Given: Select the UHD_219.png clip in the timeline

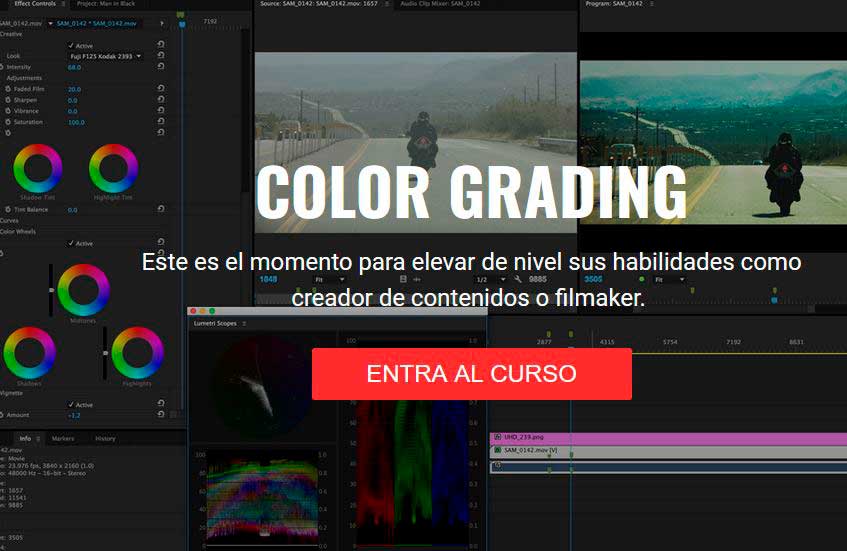Looking at the screenshot, I should pyautogui.click(x=668, y=438).
